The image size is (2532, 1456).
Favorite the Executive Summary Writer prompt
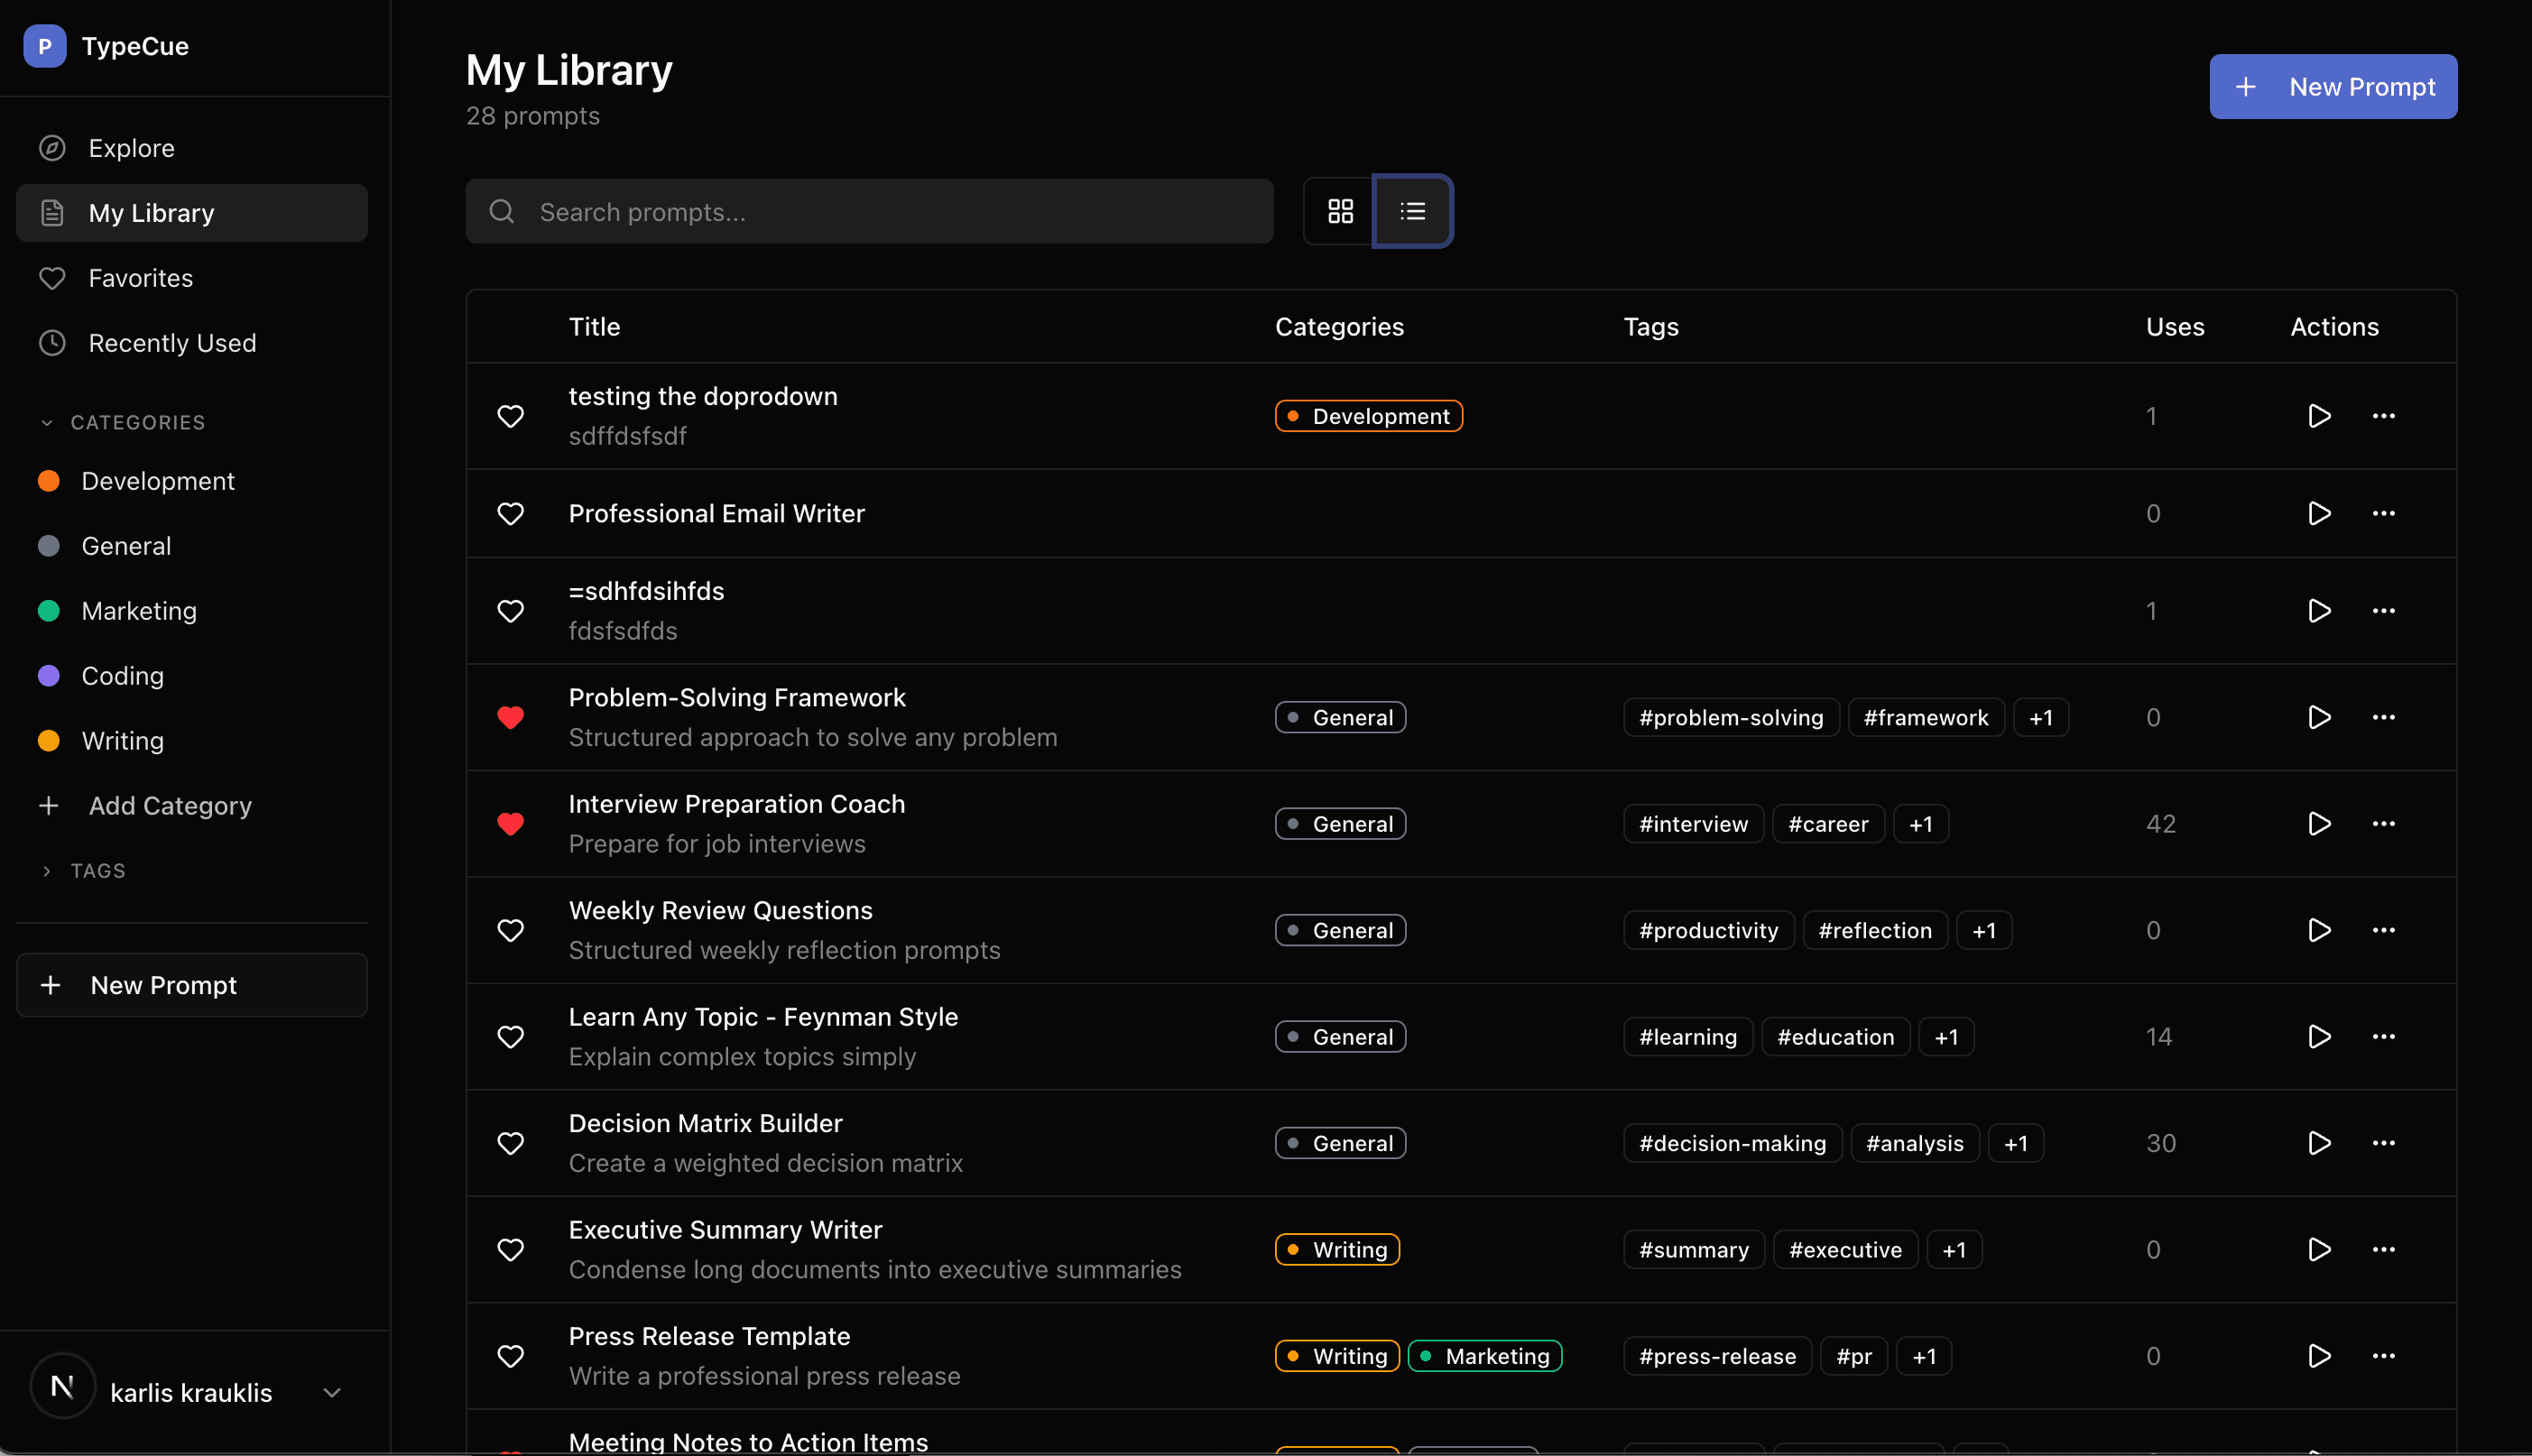(x=511, y=1249)
